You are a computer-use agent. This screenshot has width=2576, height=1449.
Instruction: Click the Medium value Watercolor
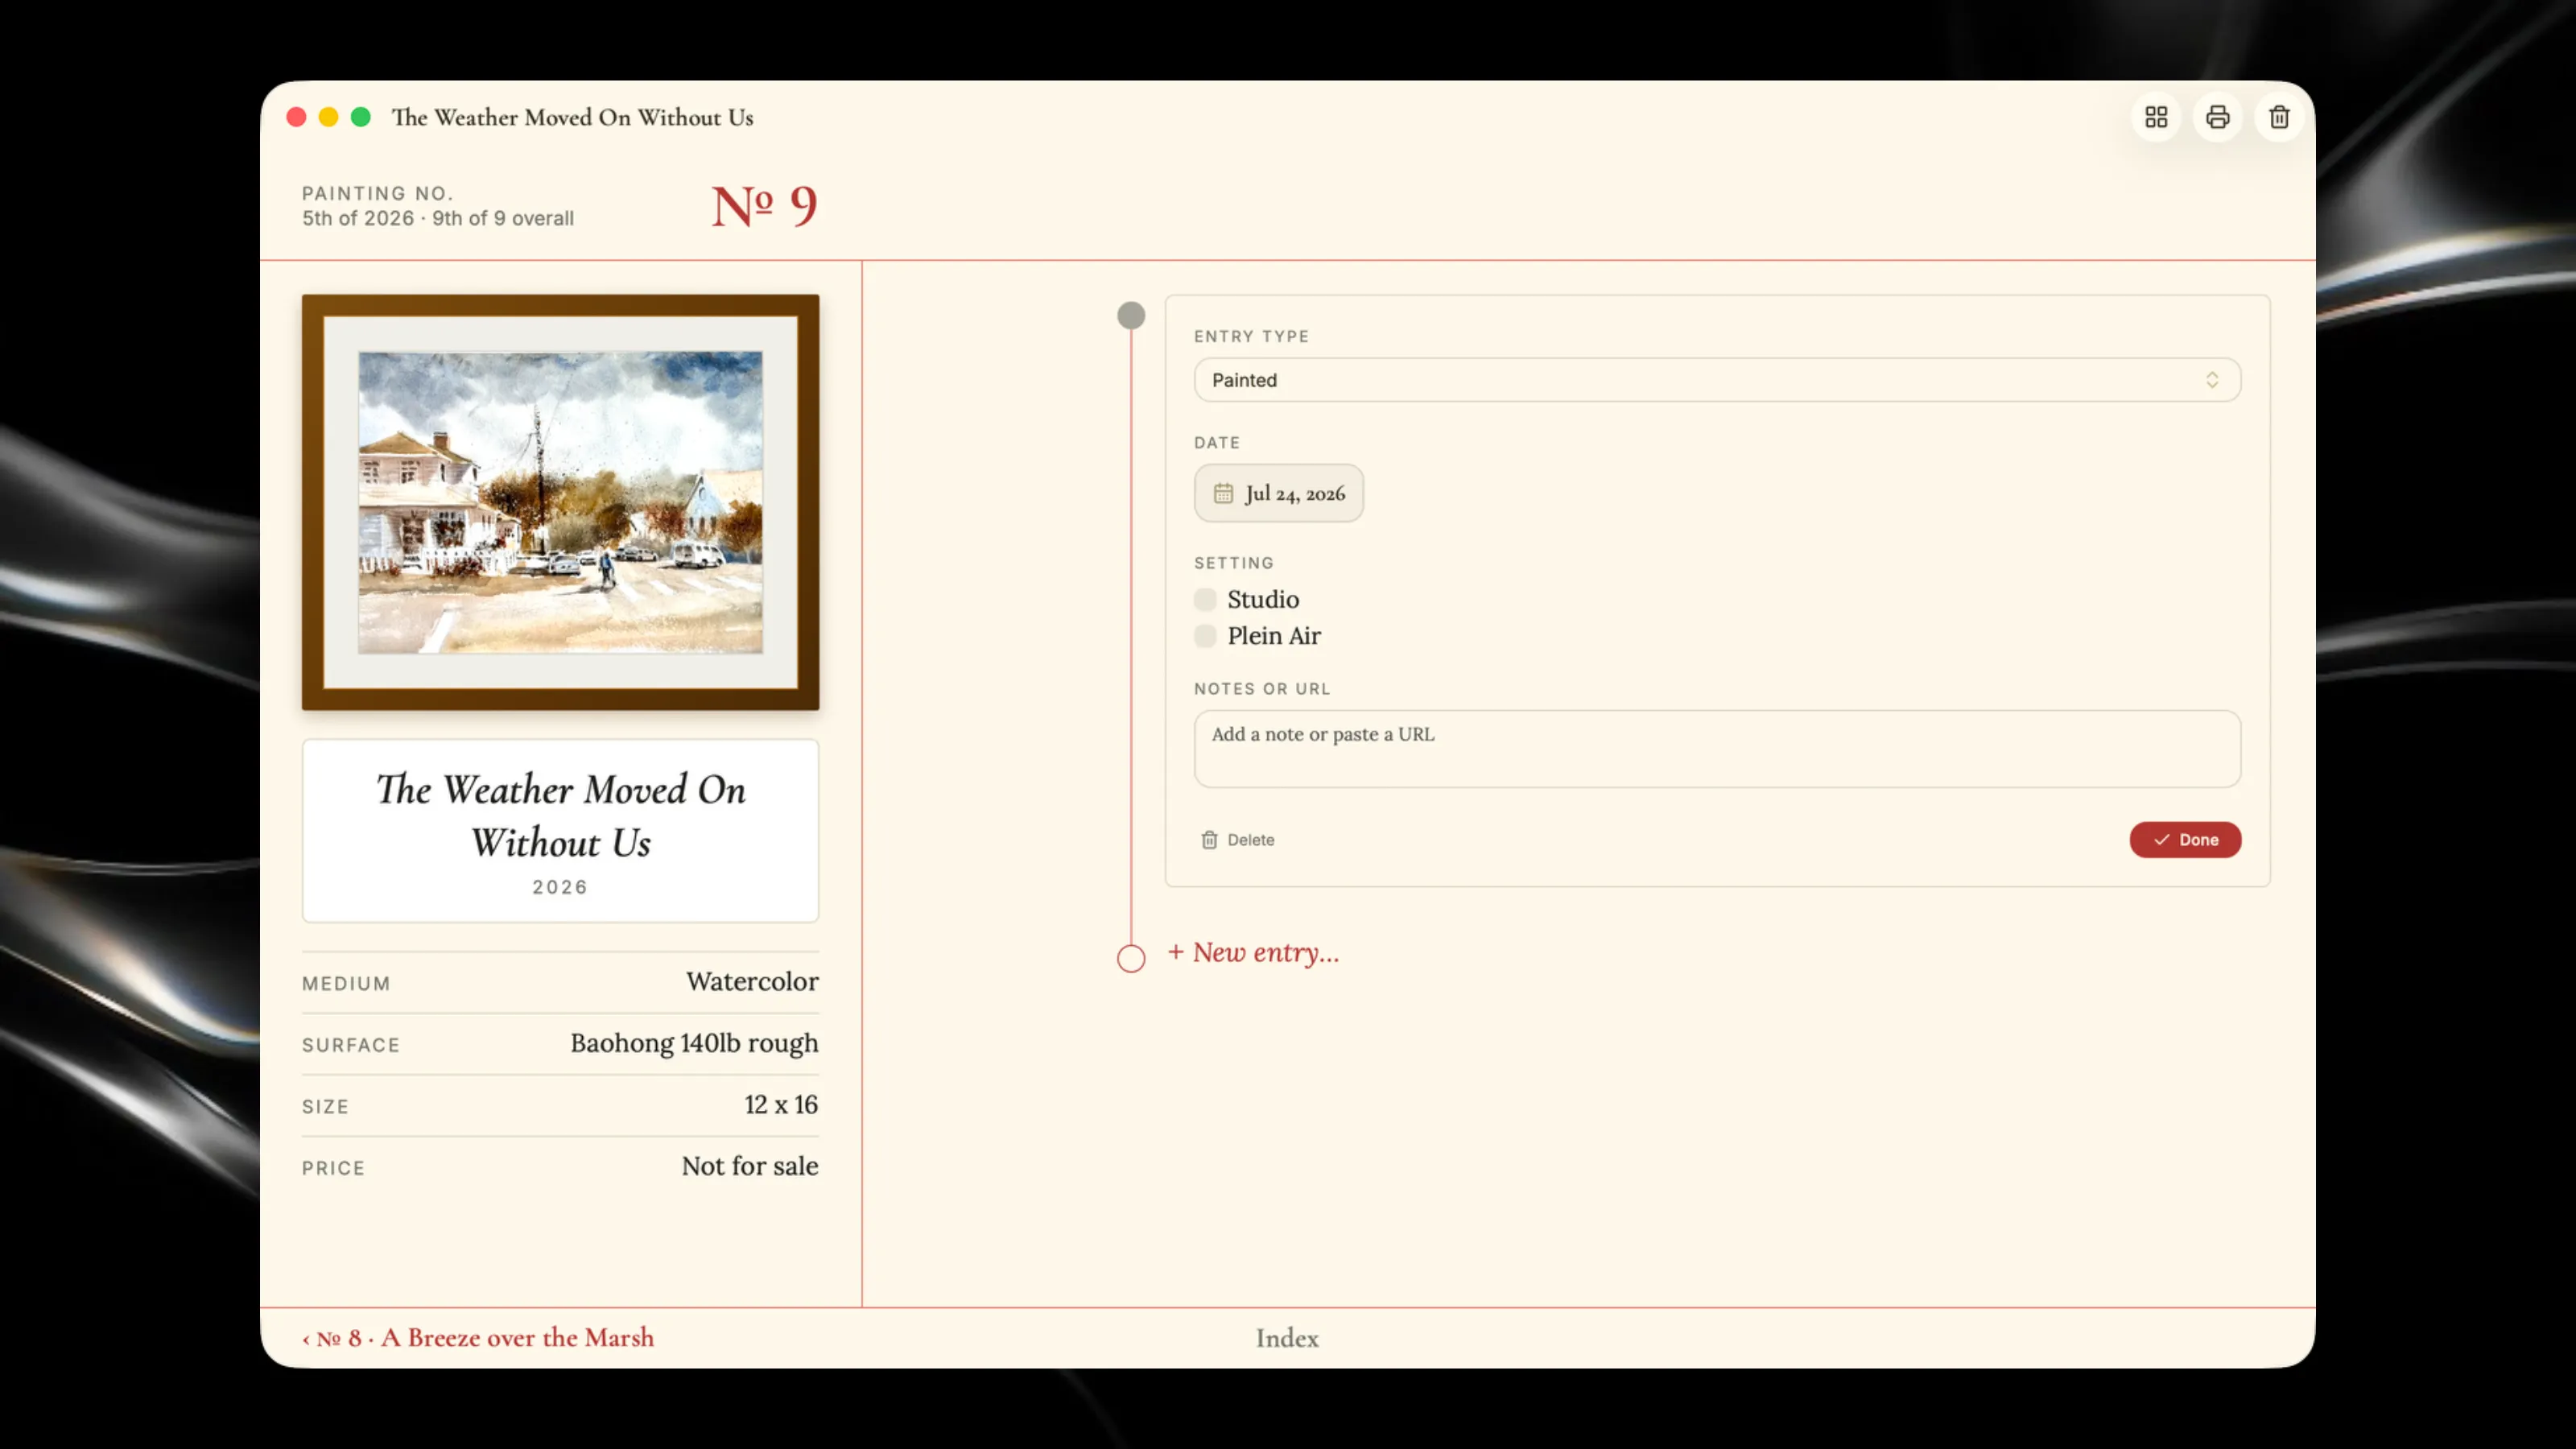tap(752, 982)
